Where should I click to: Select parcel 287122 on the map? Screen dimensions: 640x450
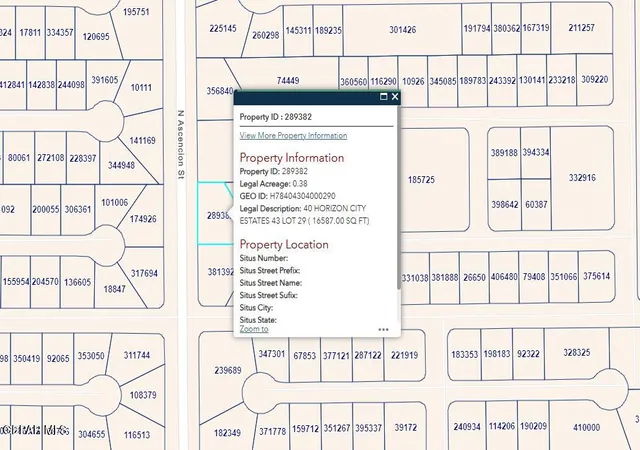click(x=368, y=355)
